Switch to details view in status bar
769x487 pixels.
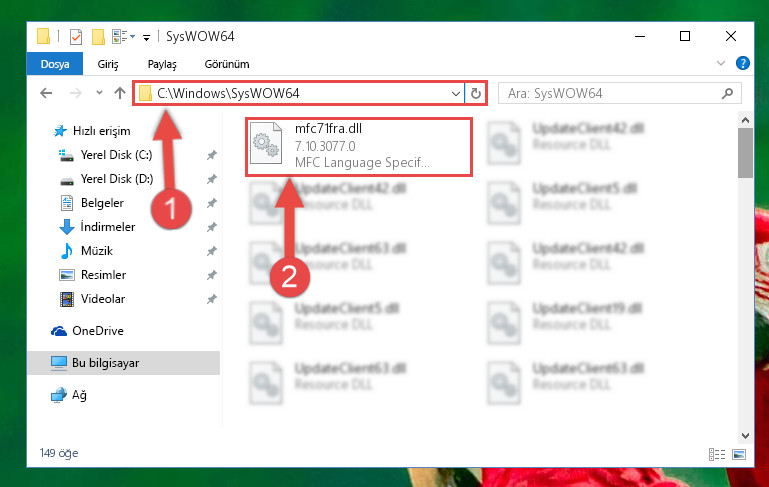[717, 454]
